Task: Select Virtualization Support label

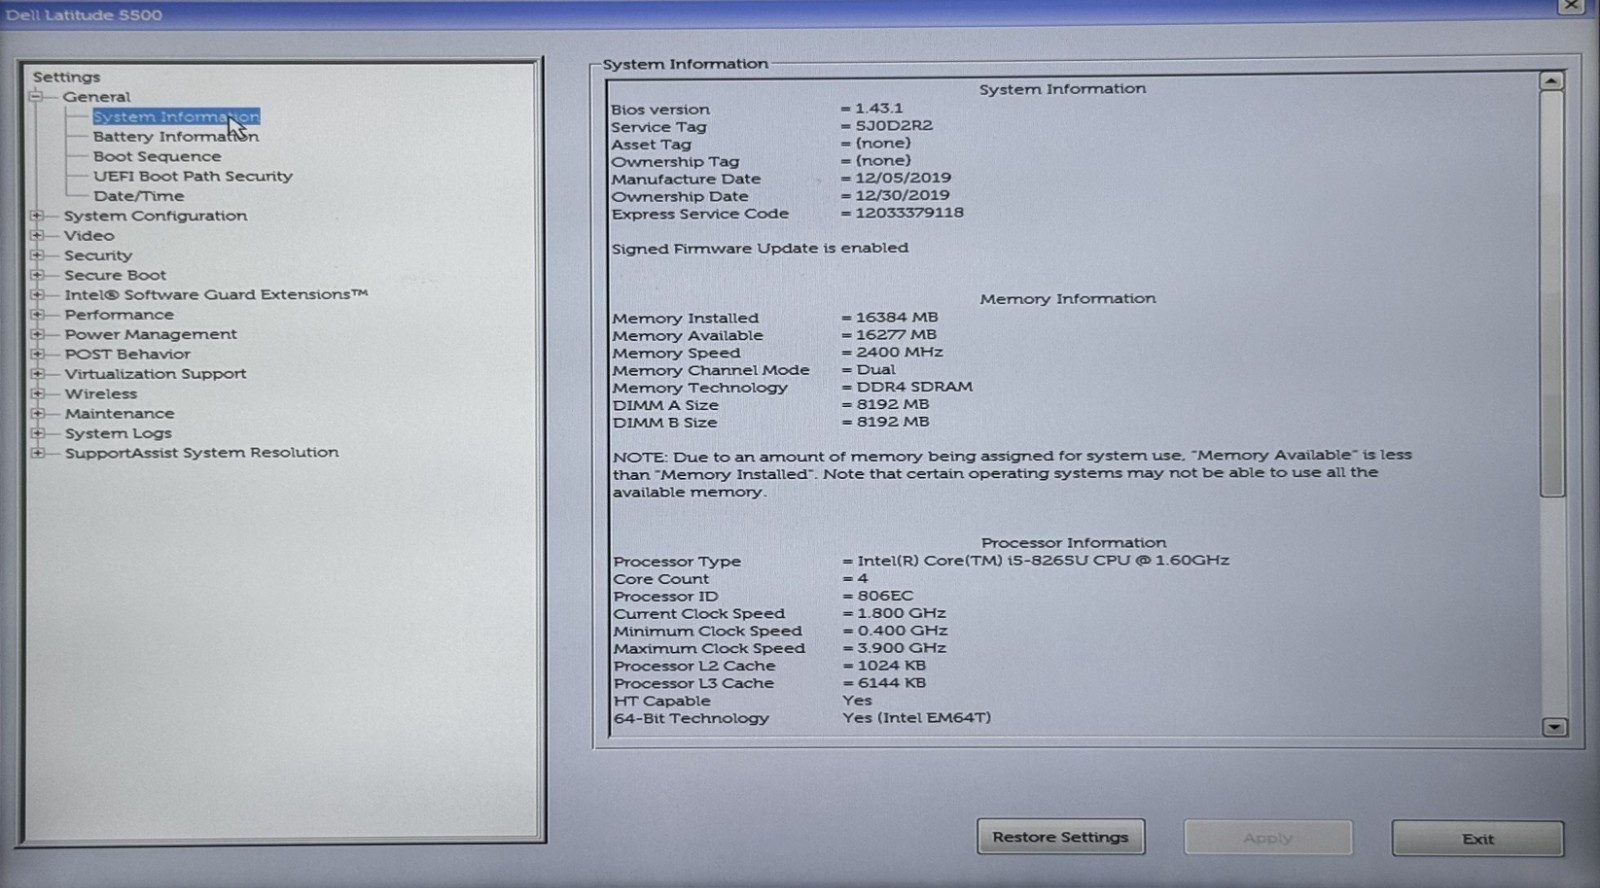Action: 156,374
